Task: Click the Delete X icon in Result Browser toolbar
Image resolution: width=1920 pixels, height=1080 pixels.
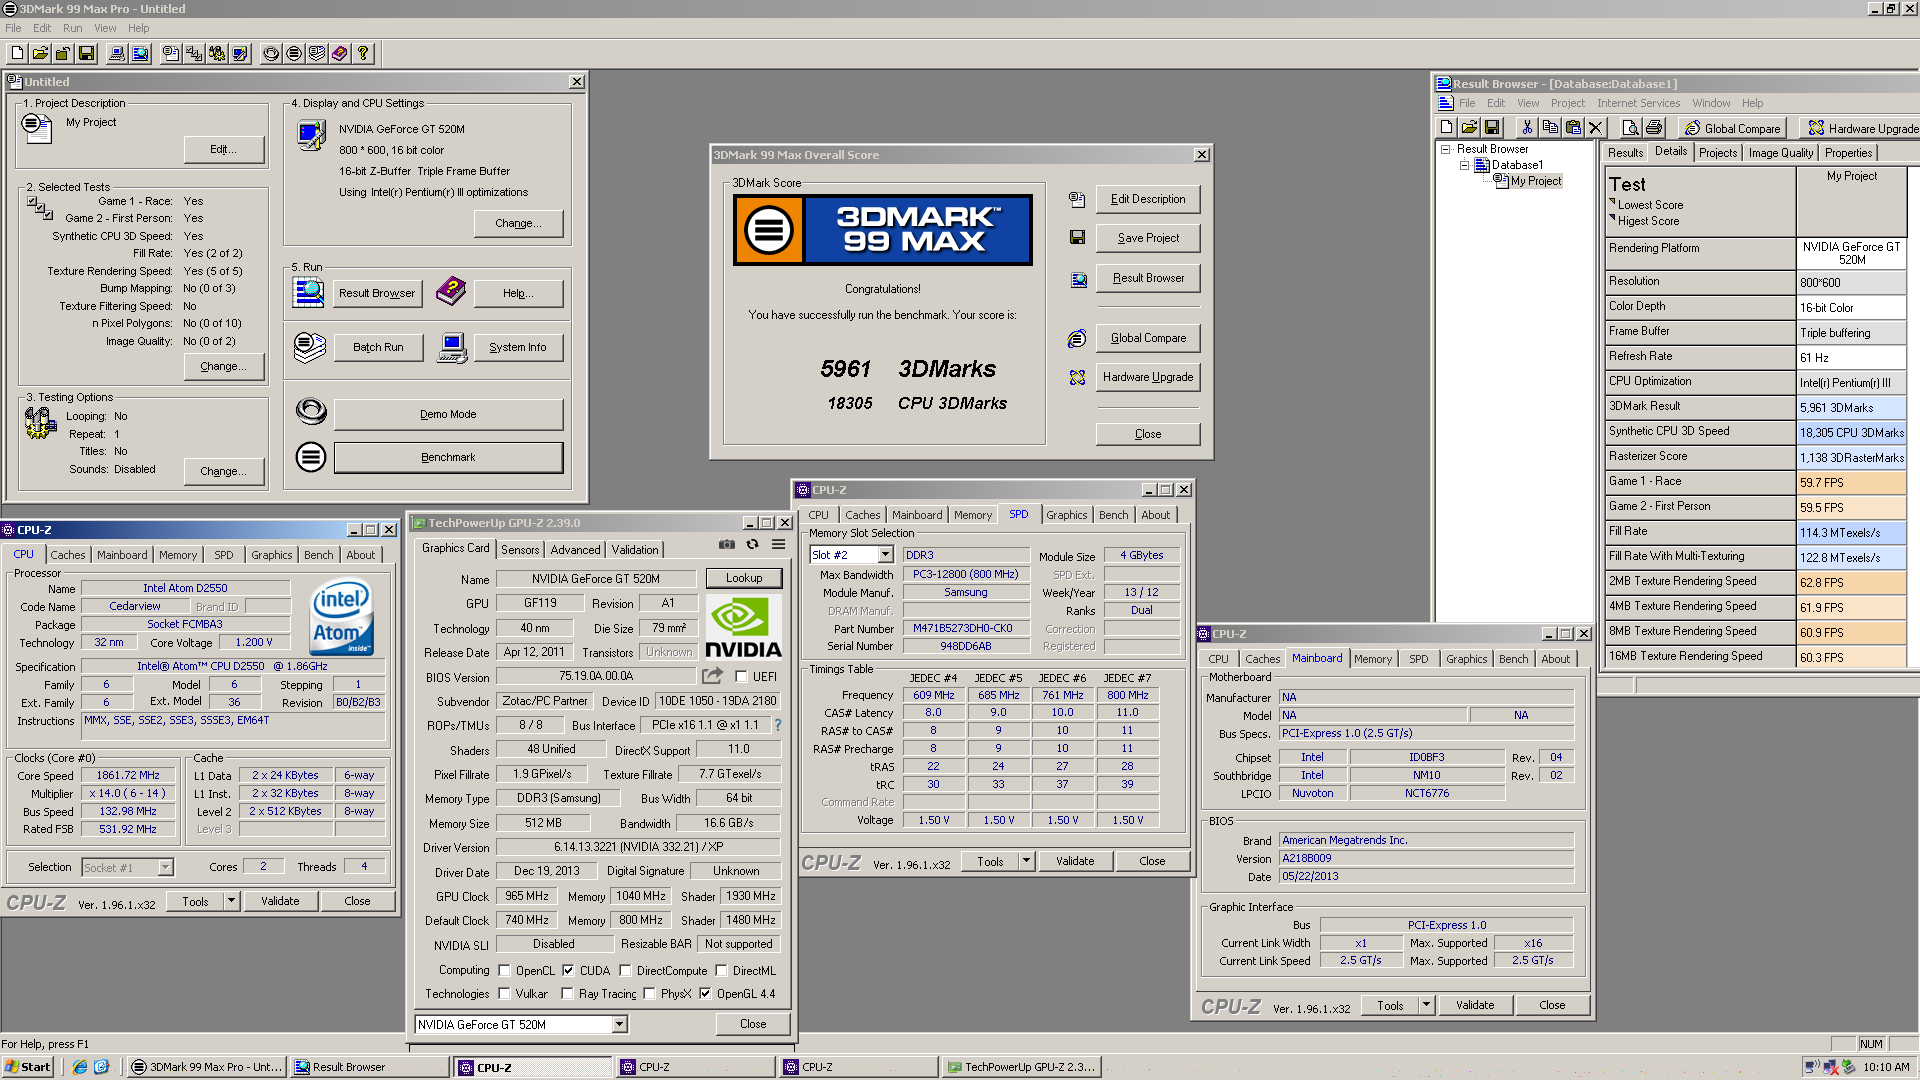Action: 1596,128
